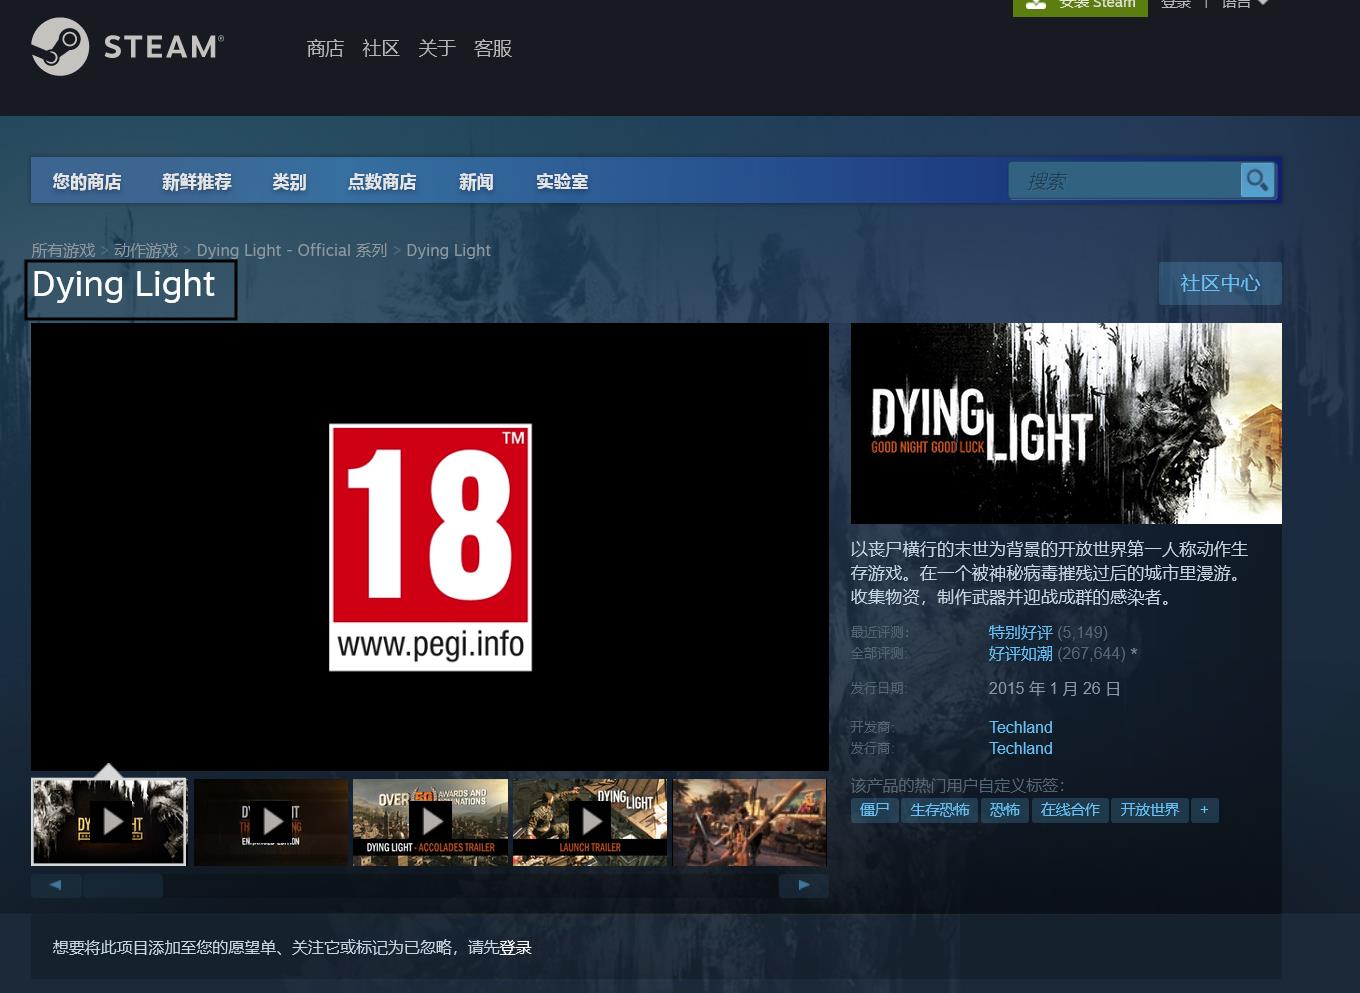Click the 所有游戏 breadcrumb
Screen dimensions: 1360x993
click(63, 250)
